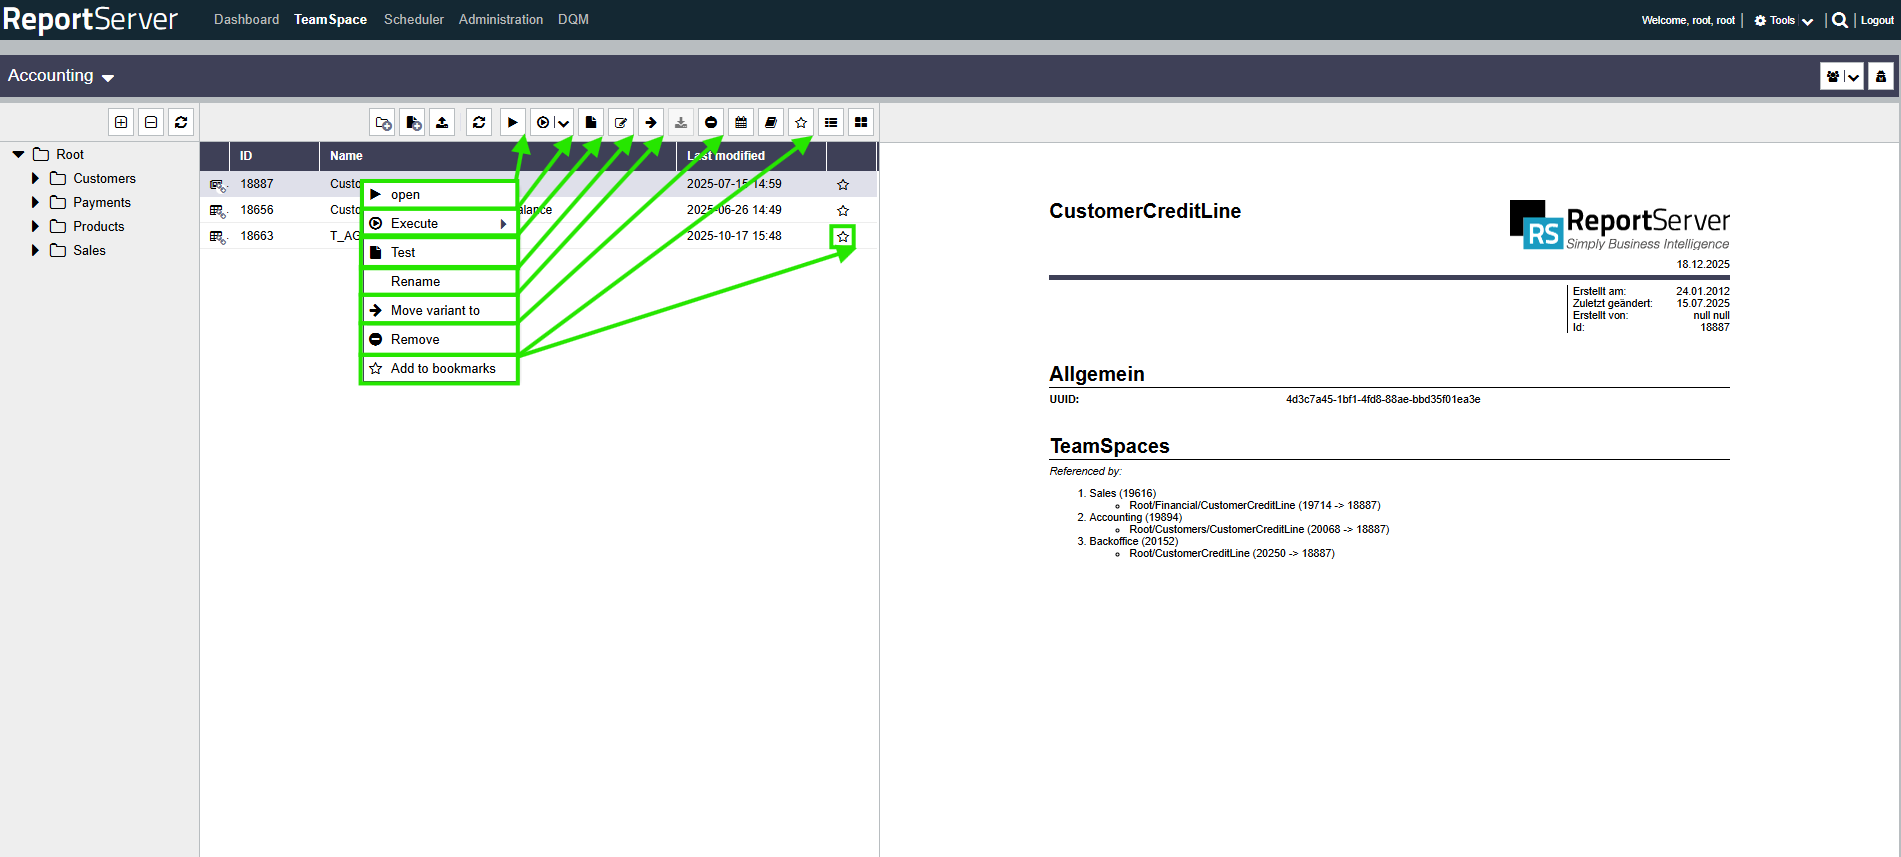Switch to the tile view icon
The width and height of the screenshot is (1901, 857).
861,123
